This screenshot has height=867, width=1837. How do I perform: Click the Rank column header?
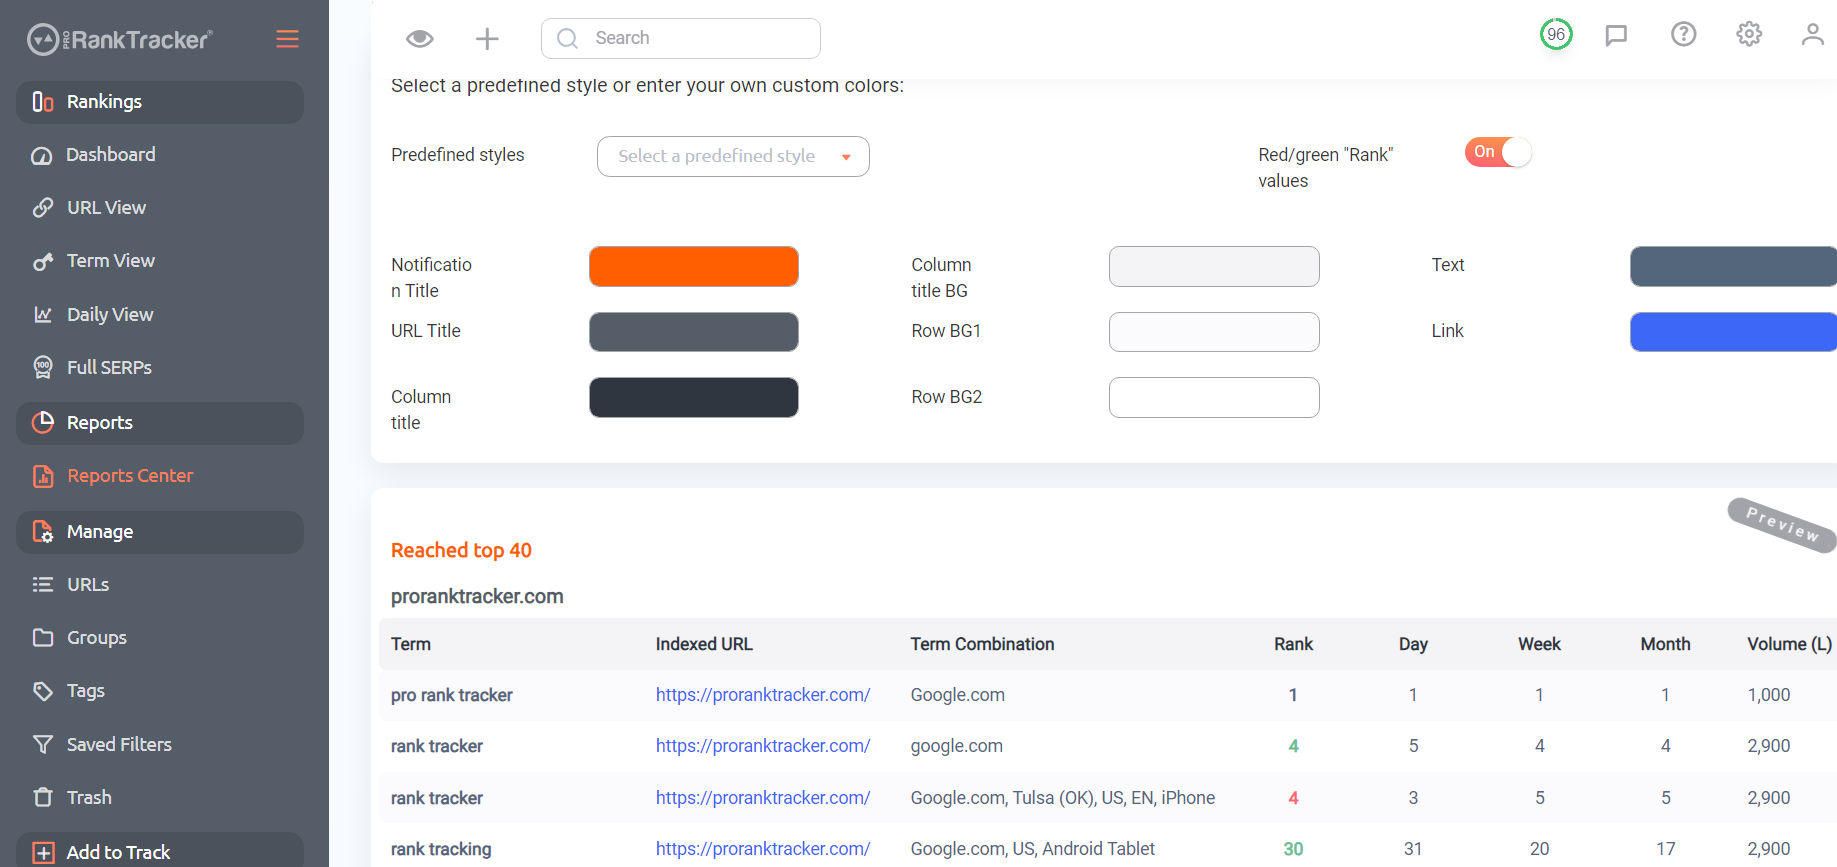click(x=1293, y=644)
